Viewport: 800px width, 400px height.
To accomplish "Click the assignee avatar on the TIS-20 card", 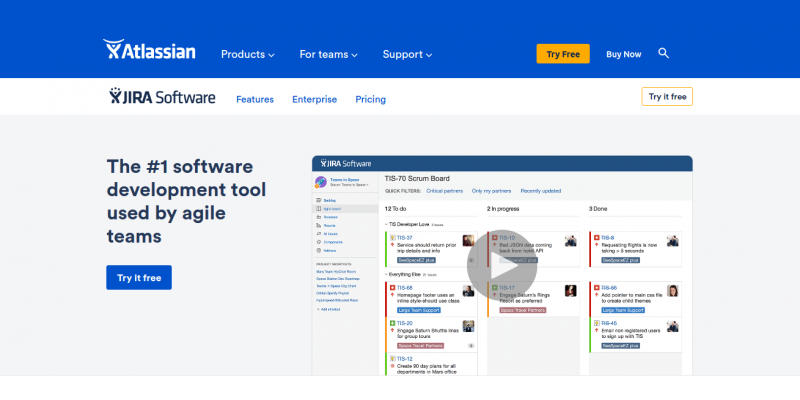I will click(x=468, y=326).
